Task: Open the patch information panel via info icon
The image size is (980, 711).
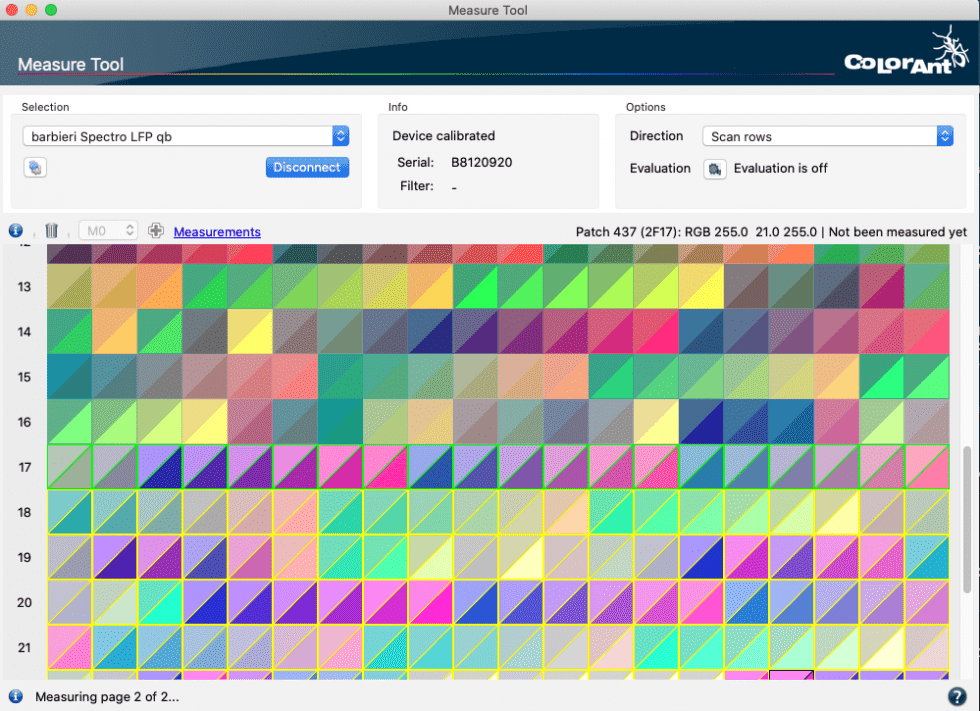Action: (15, 231)
